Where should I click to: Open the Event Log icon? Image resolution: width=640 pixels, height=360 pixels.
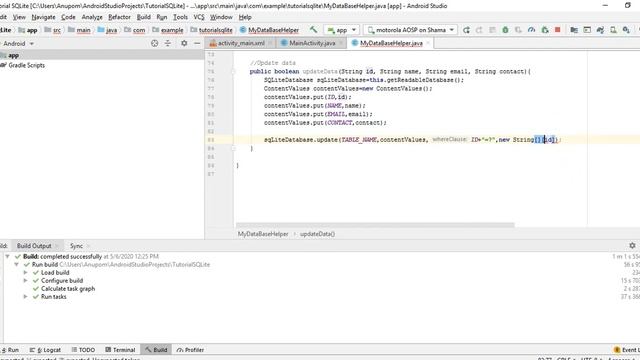point(617,350)
